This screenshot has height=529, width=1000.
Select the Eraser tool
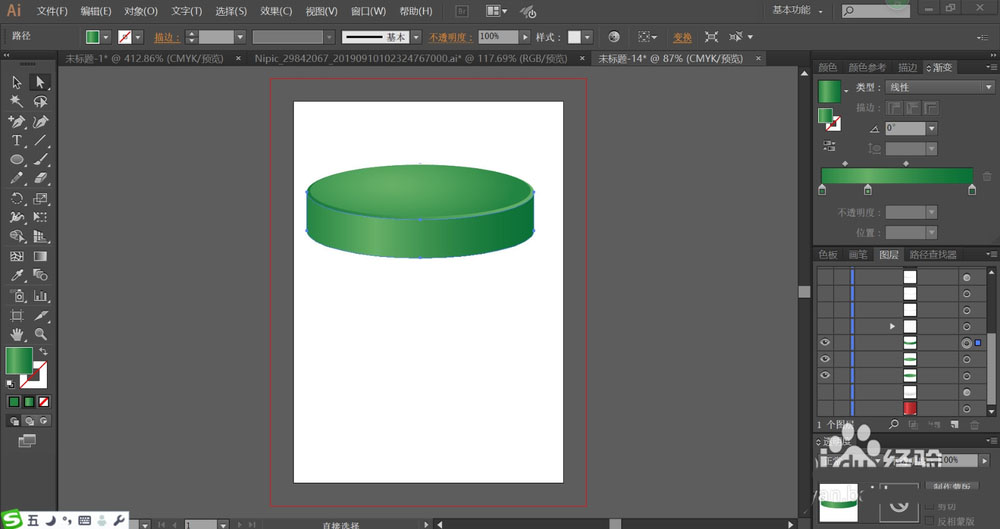coord(40,179)
